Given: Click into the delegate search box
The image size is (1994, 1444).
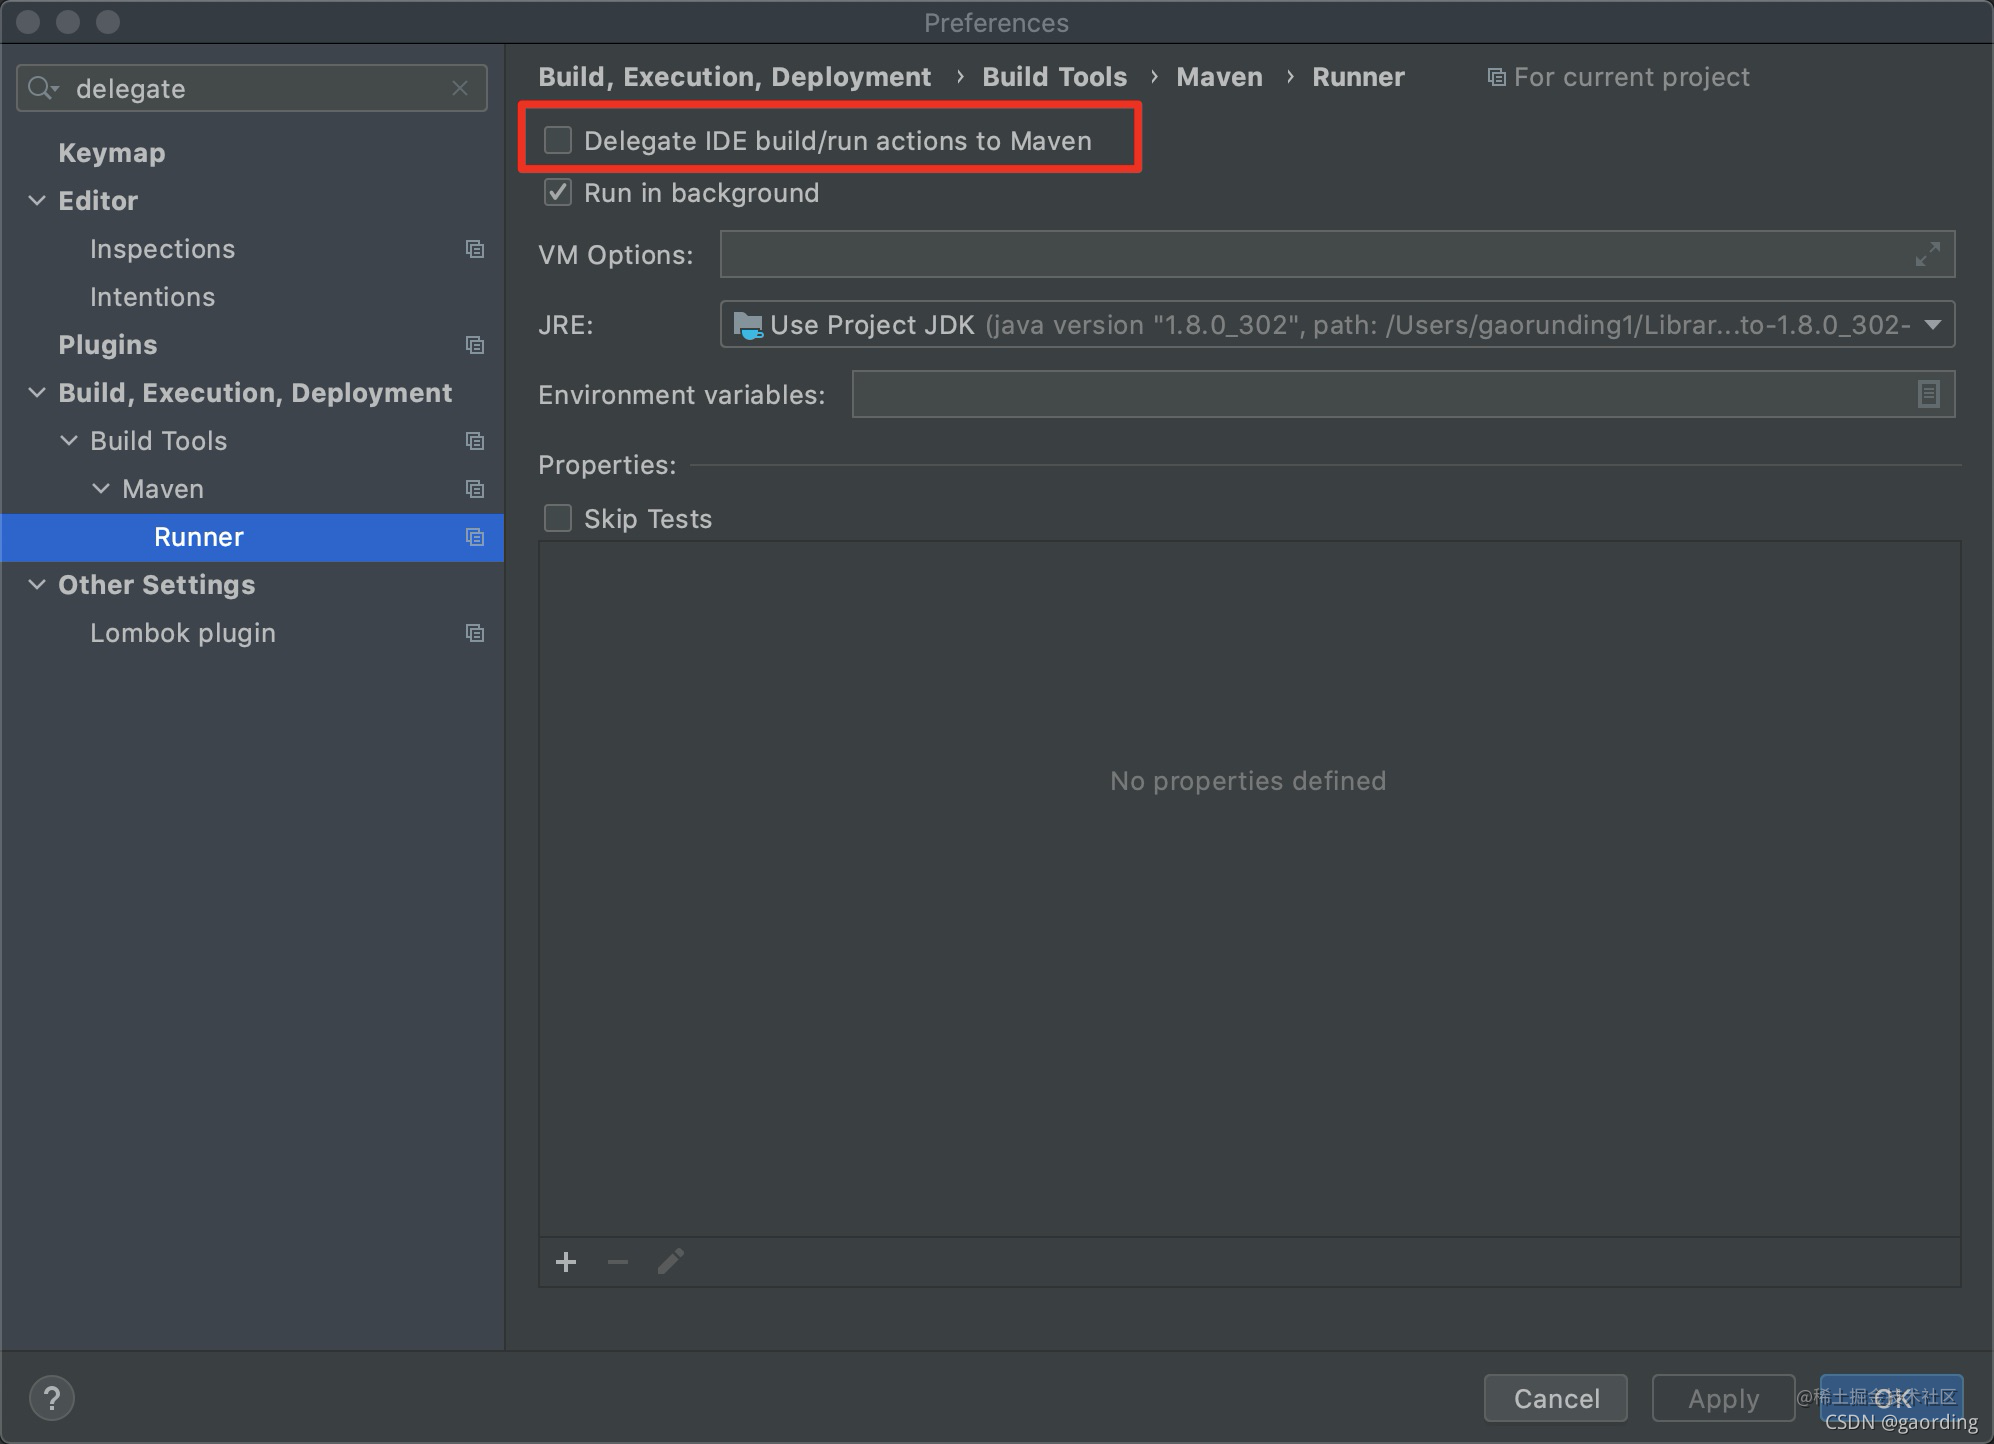Looking at the screenshot, I should tap(252, 88).
